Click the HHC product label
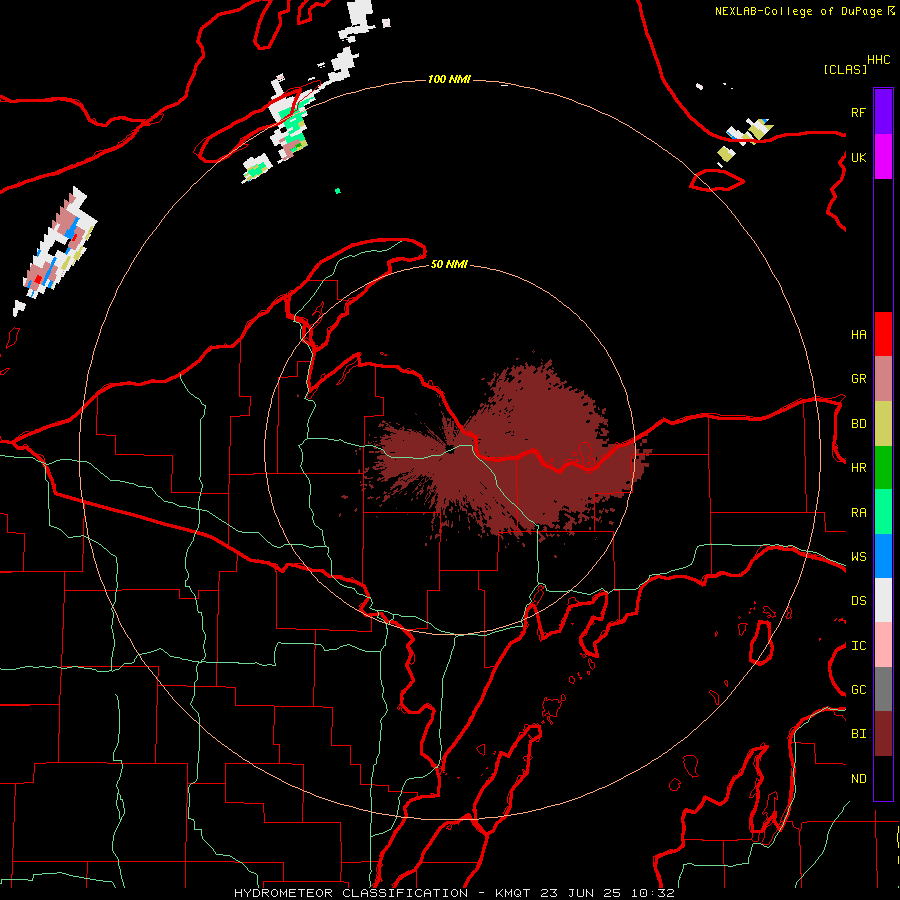Image resolution: width=900 pixels, height=900 pixels. point(878,60)
